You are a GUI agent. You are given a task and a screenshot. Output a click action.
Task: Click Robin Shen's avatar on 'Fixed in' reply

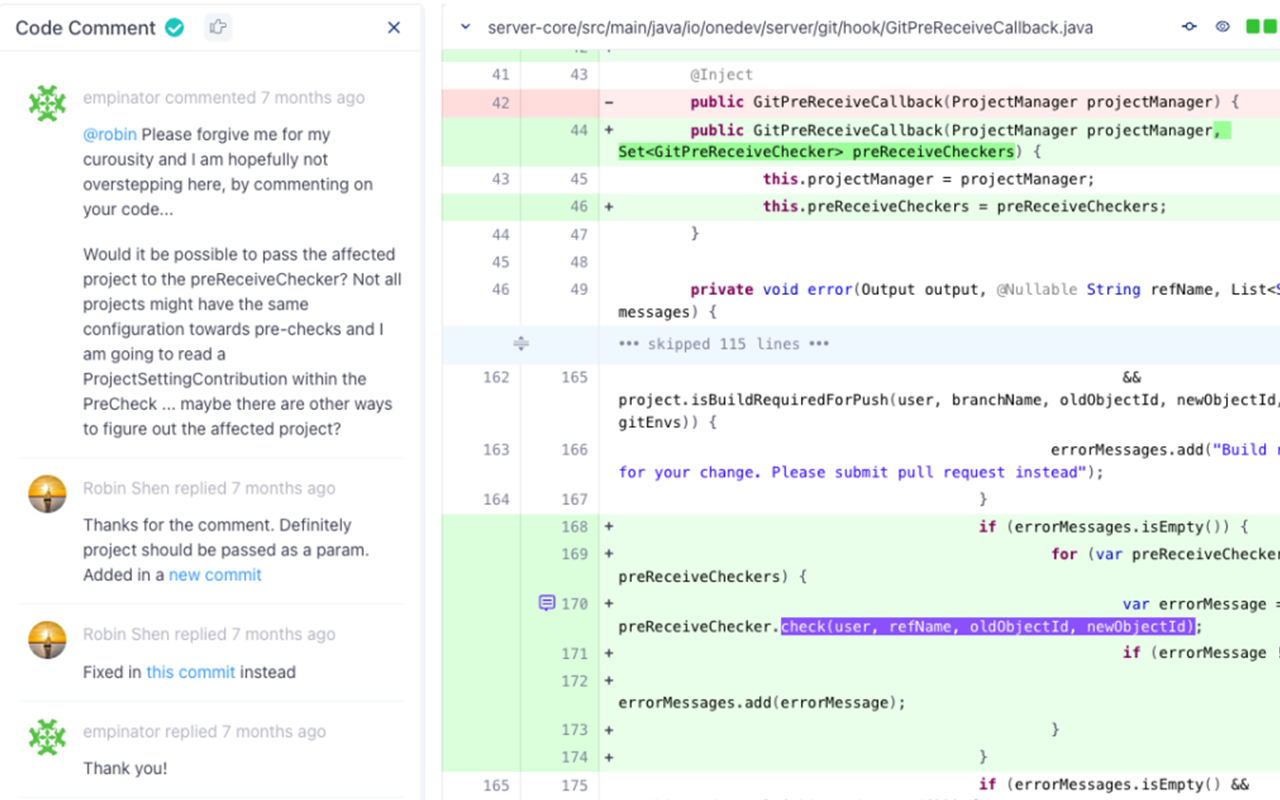point(47,639)
